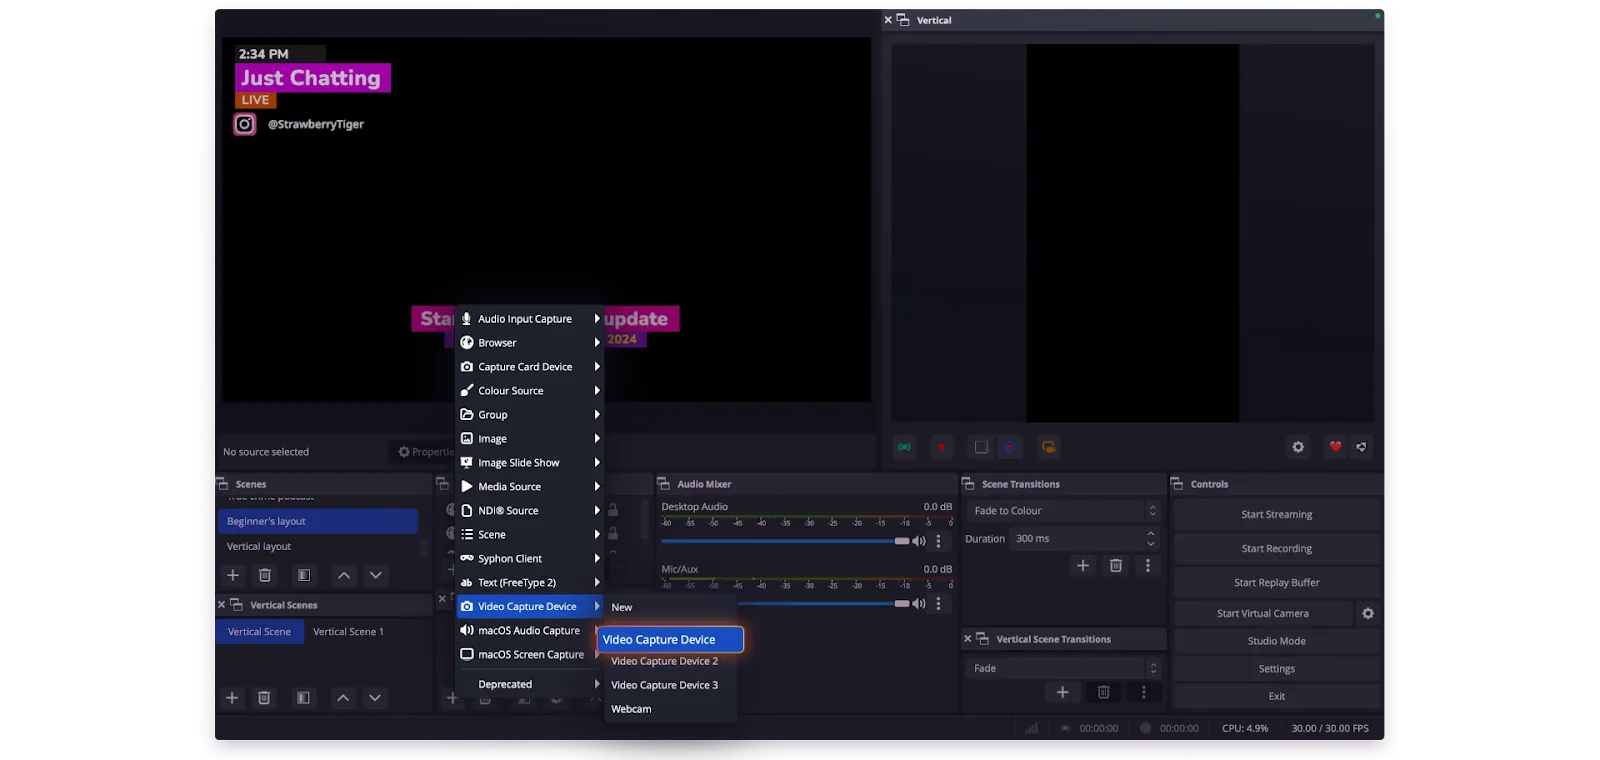Select Vertical Scene 1

348,632
